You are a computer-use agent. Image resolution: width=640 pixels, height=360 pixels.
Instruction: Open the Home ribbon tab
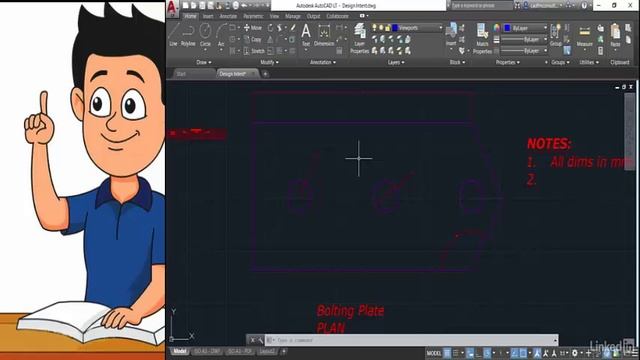click(190, 16)
